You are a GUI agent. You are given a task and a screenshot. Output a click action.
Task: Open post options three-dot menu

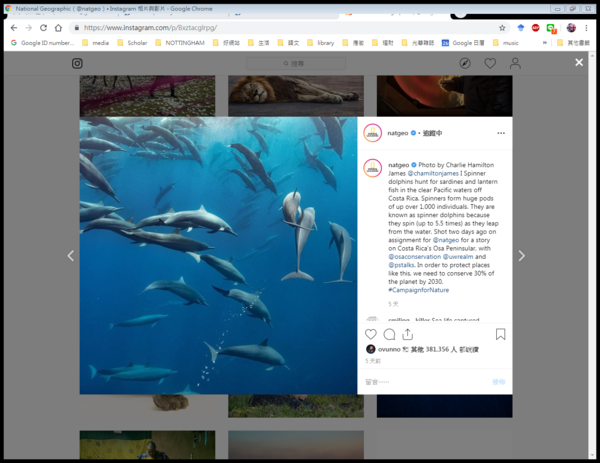click(x=501, y=133)
